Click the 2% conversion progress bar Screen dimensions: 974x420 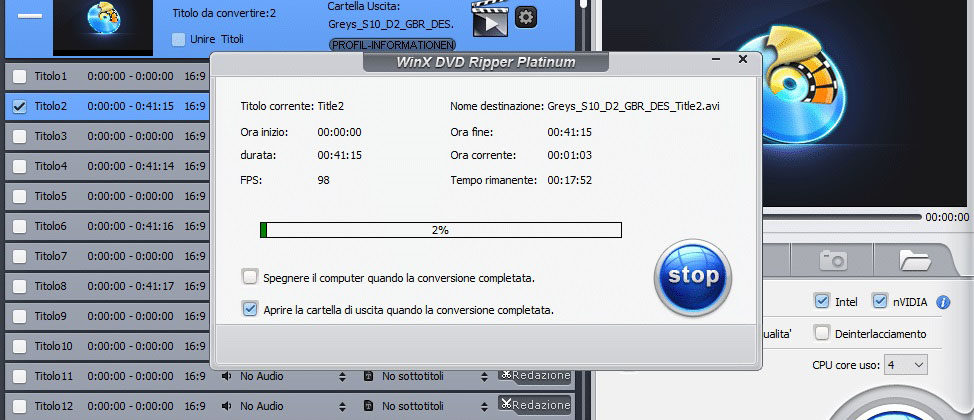tap(440, 230)
